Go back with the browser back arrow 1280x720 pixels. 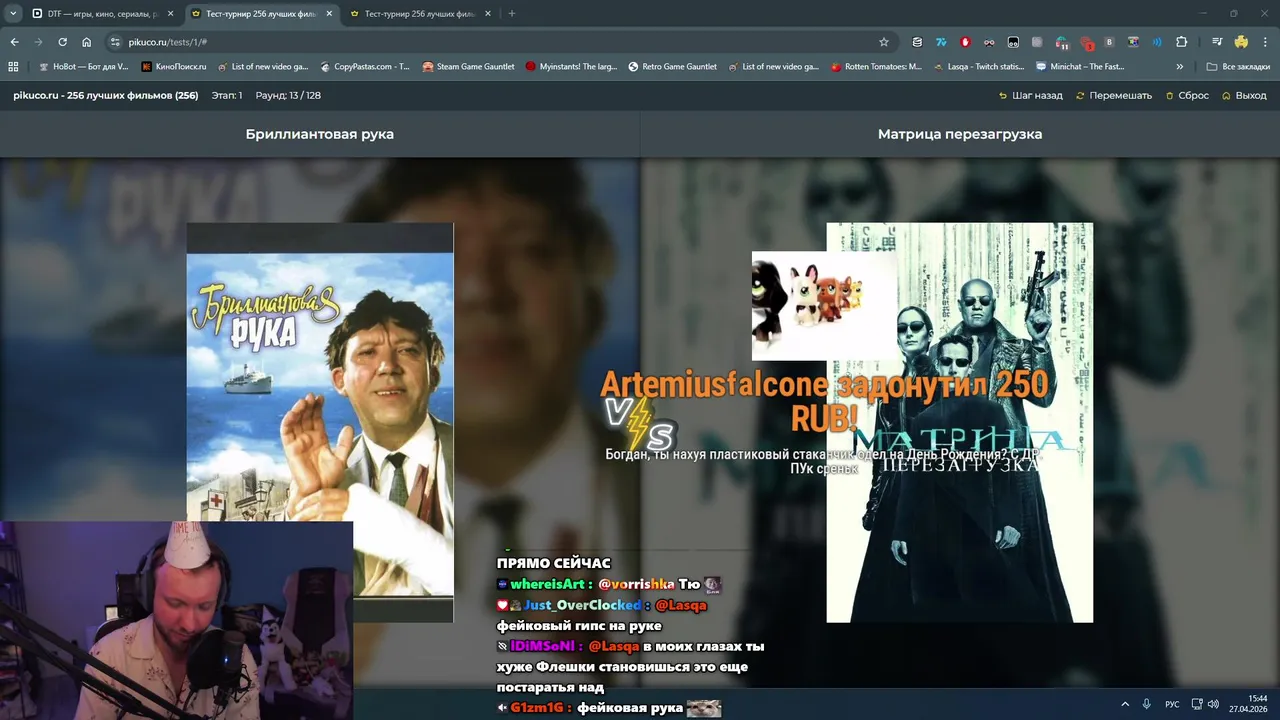coord(14,42)
